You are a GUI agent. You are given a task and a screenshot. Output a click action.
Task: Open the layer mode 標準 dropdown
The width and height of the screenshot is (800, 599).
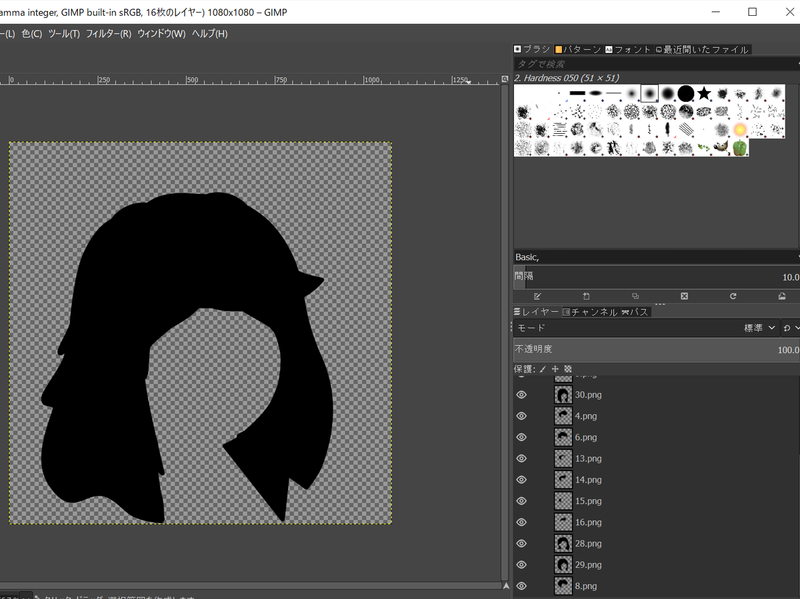[x=759, y=328]
